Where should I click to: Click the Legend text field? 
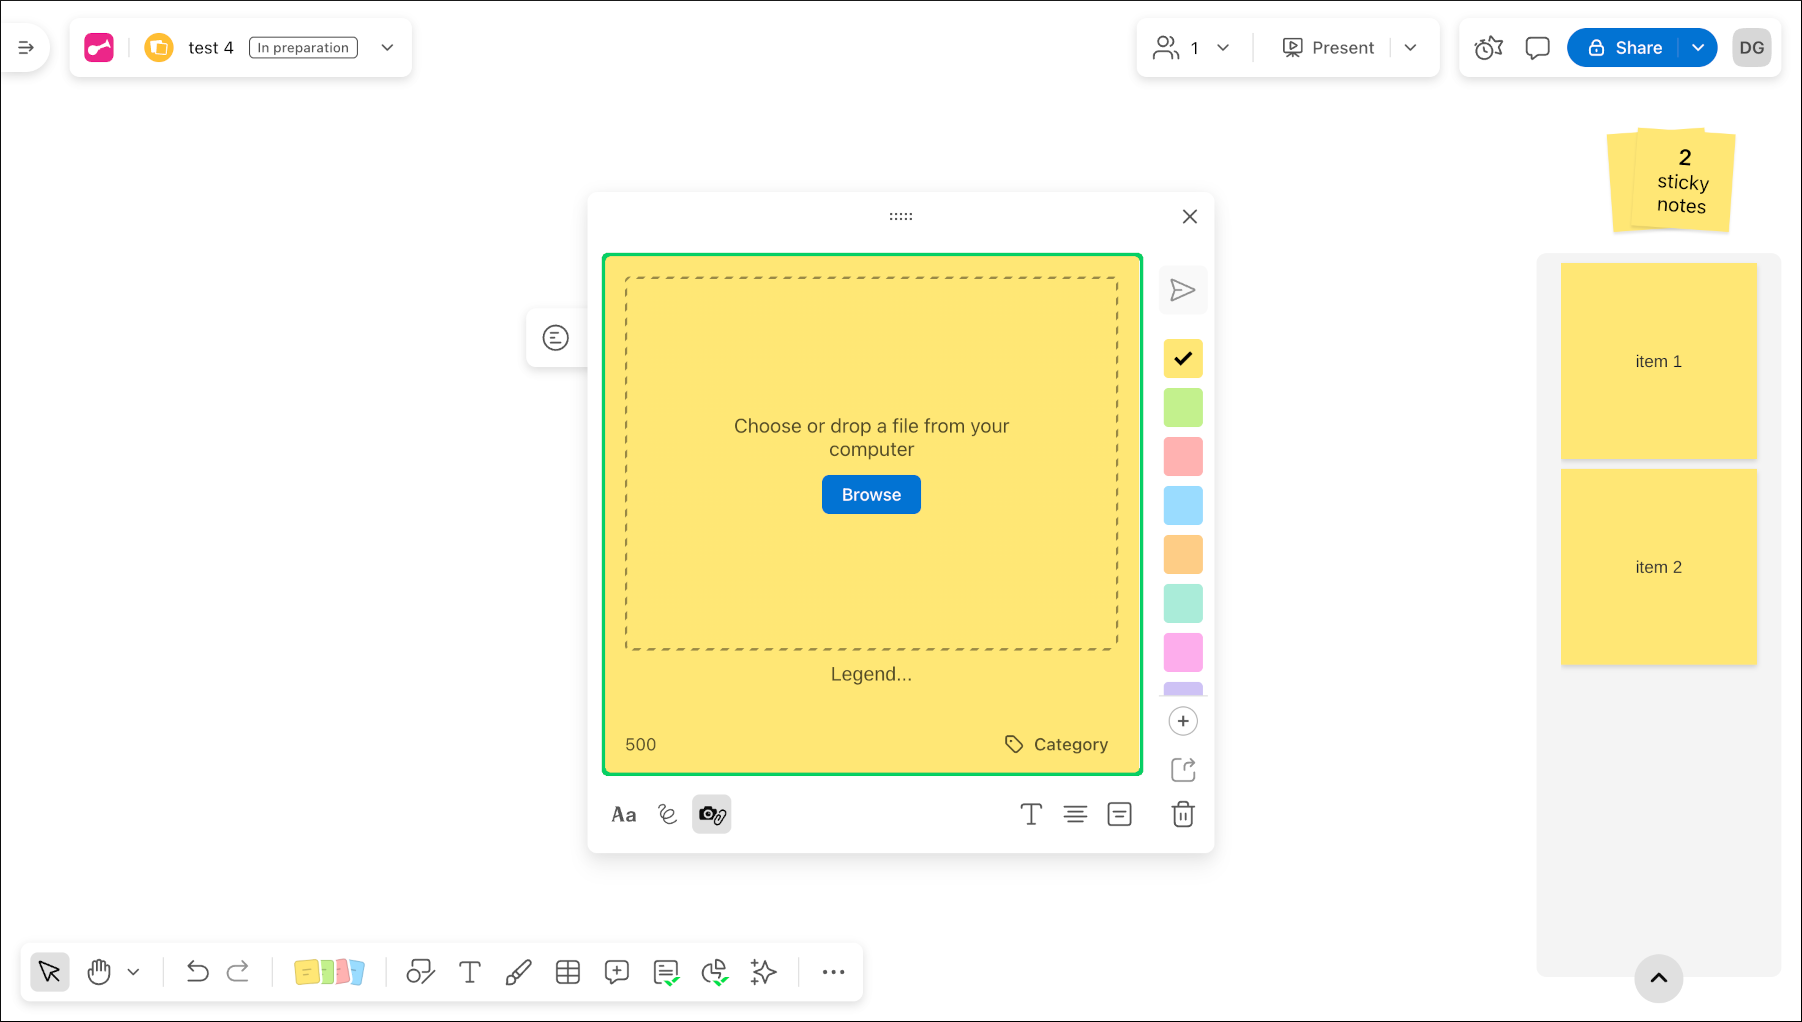(x=871, y=675)
